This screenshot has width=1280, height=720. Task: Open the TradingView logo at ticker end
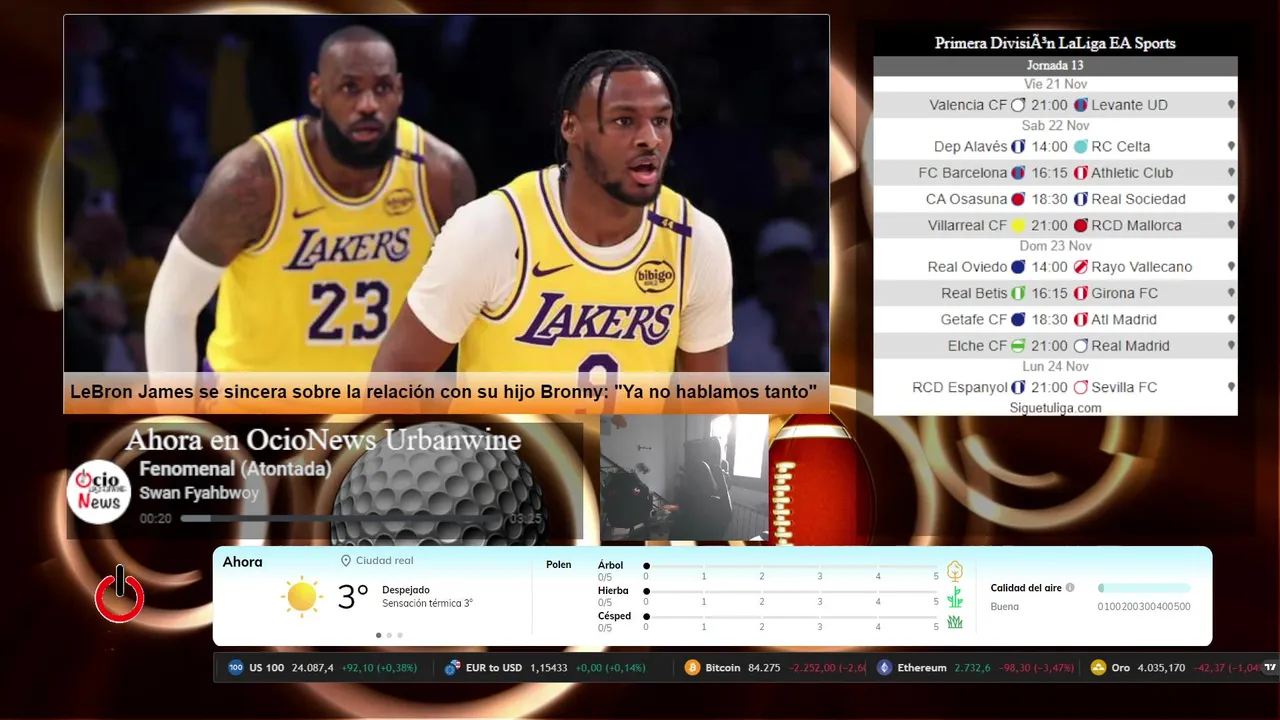[1270, 667]
